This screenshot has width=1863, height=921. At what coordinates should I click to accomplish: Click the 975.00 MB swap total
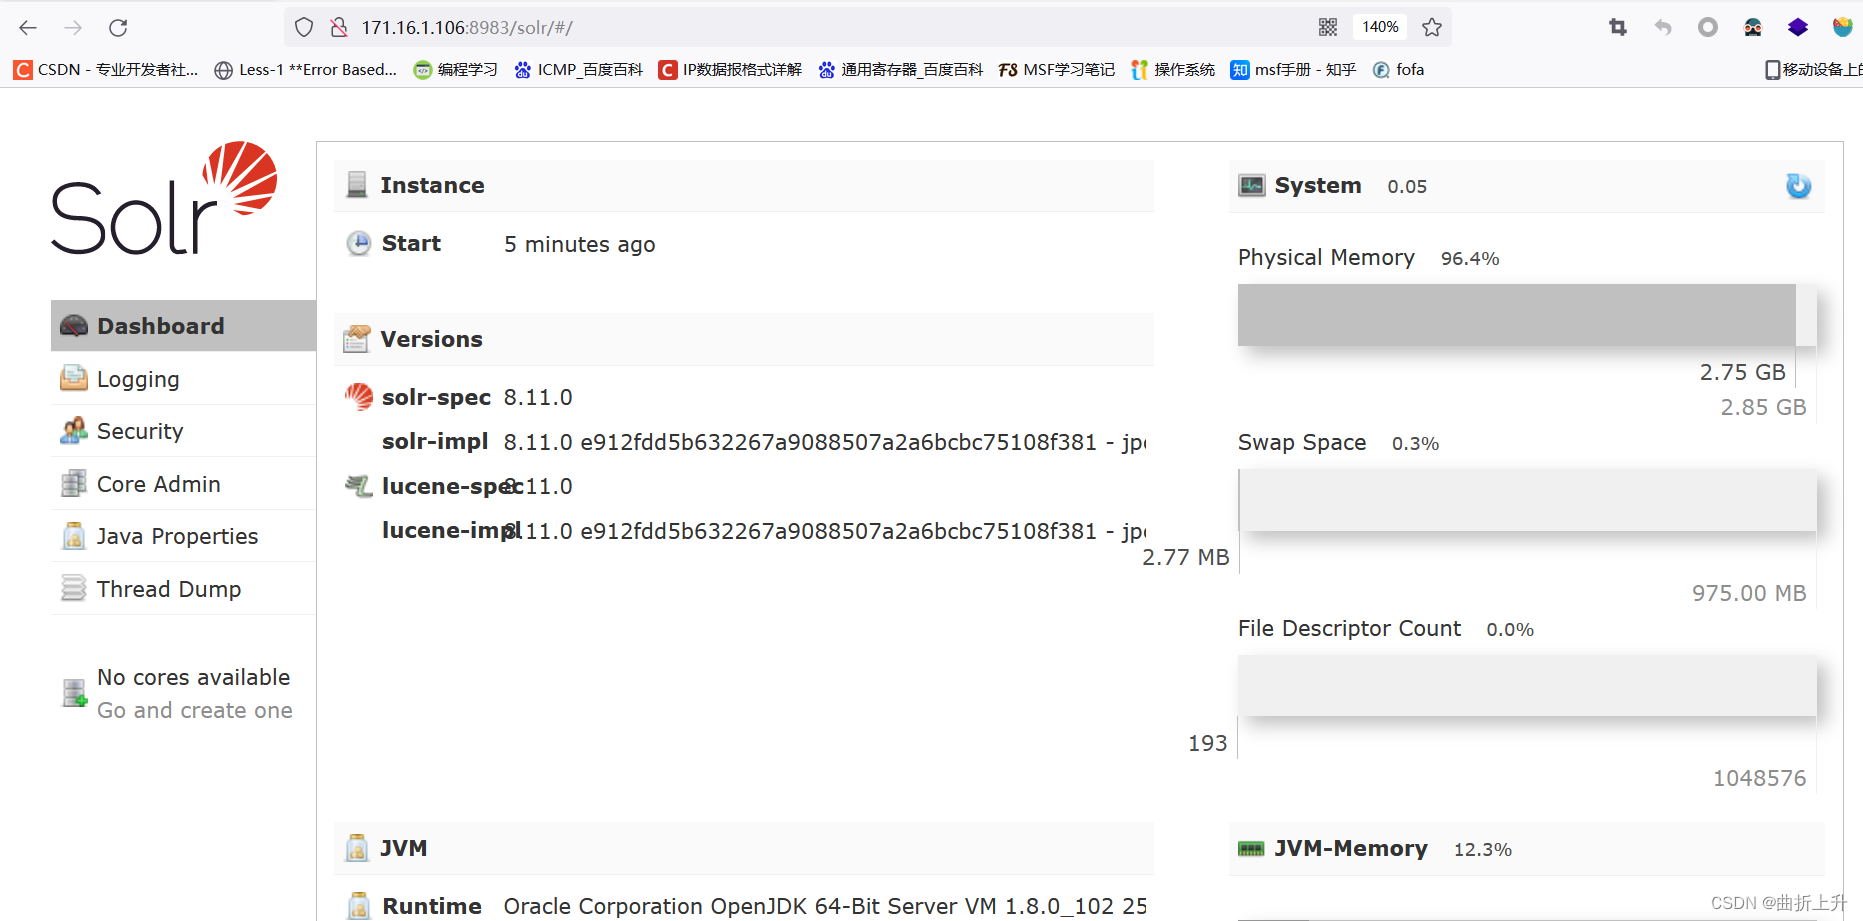[1749, 593]
